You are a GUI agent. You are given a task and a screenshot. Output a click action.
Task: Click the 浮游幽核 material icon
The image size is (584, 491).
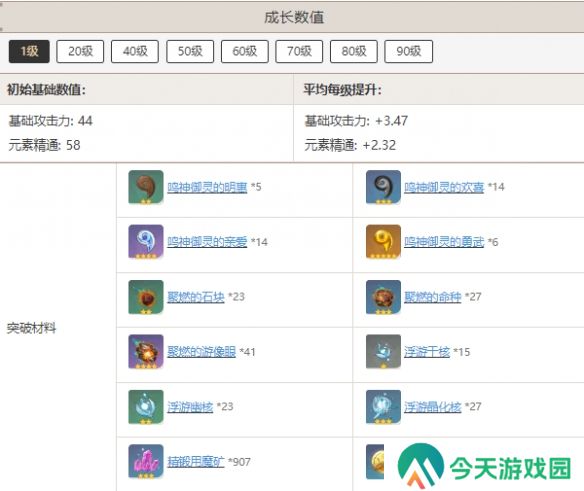[146, 407]
